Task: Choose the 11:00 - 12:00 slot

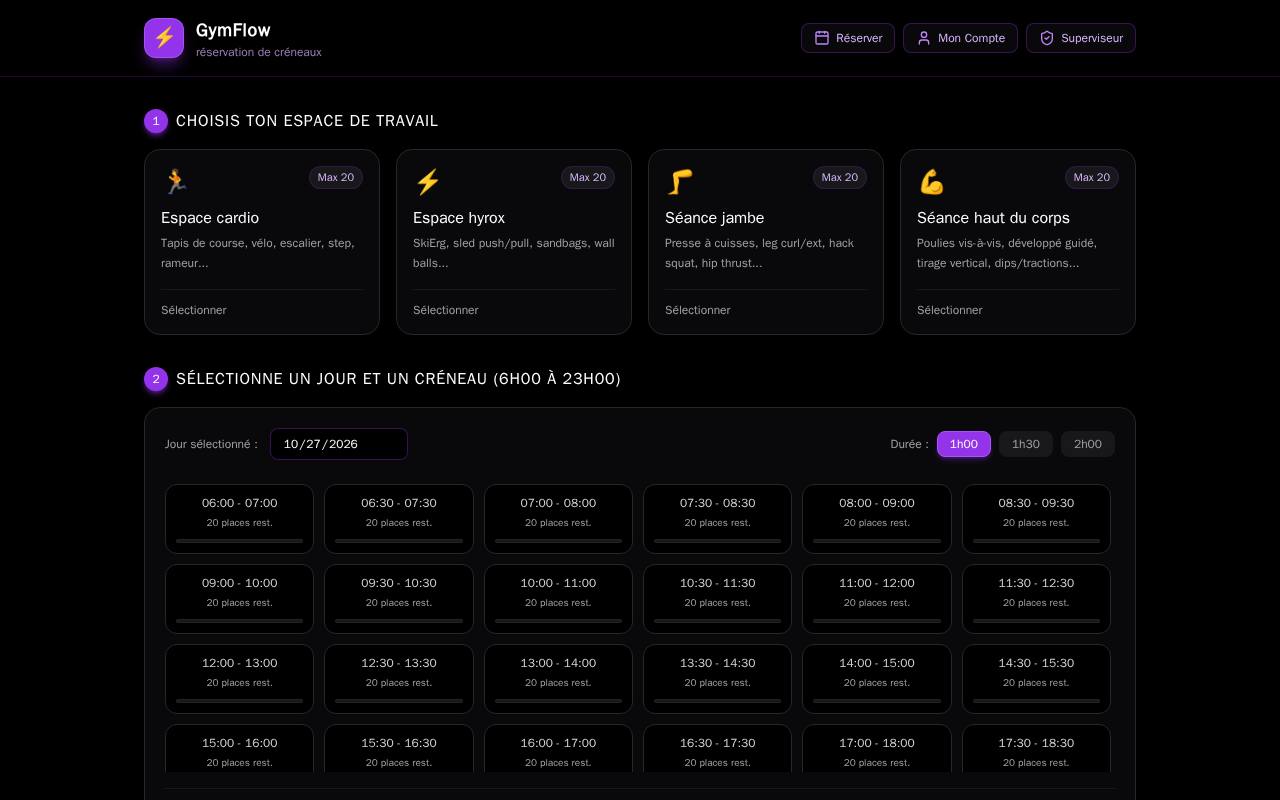Action: pyautogui.click(x=877, y=599)
